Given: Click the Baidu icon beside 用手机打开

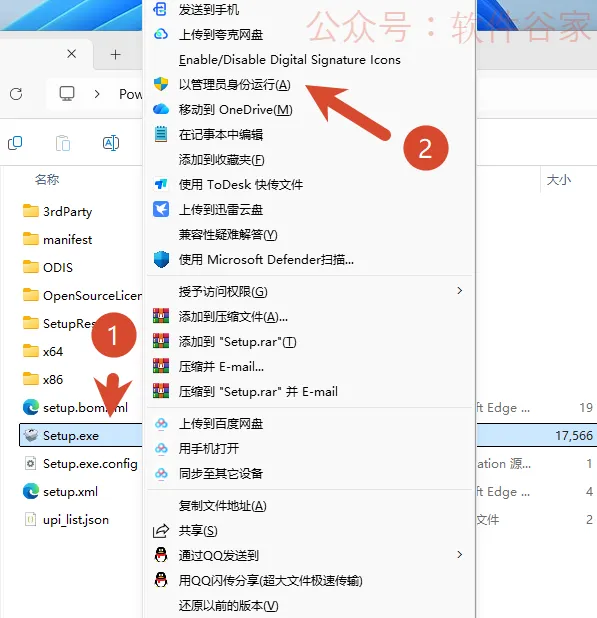Looking at the screenshot, I should tap(161, 449).
